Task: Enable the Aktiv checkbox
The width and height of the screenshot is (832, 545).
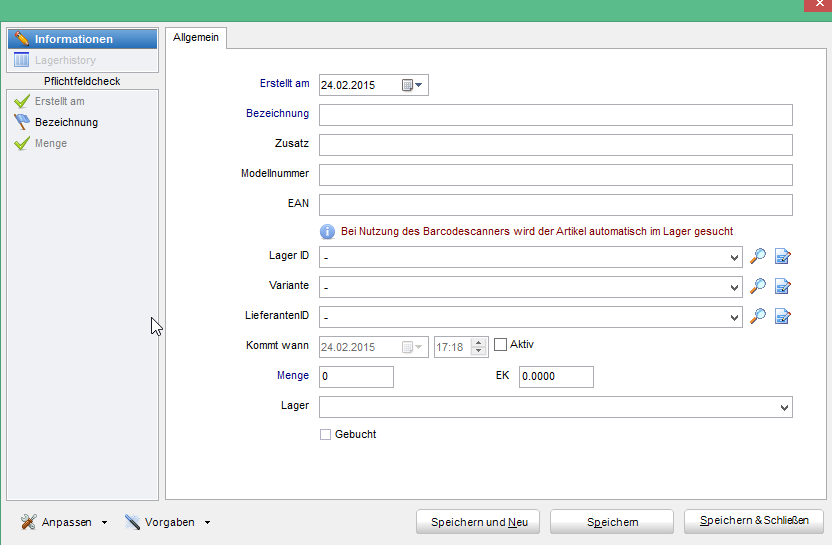Action: pos(501,345)
